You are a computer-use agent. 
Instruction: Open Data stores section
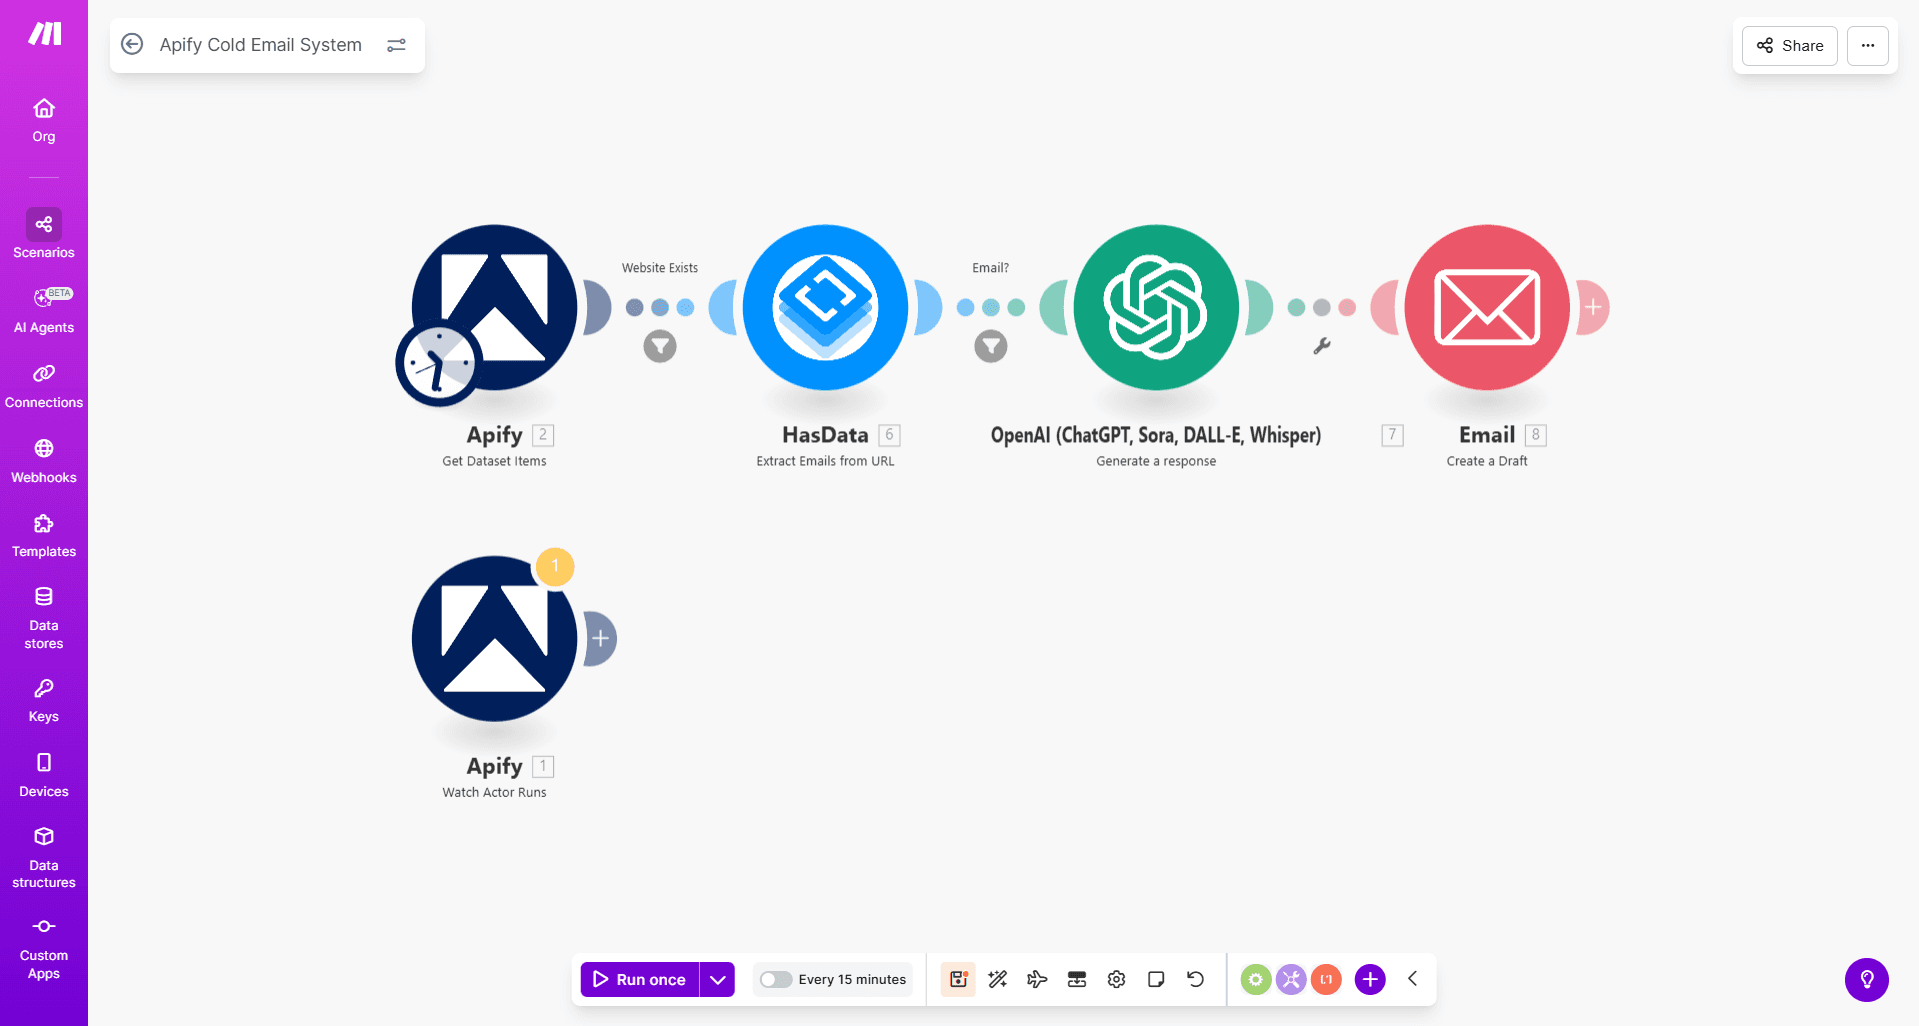tap(44, 618)
